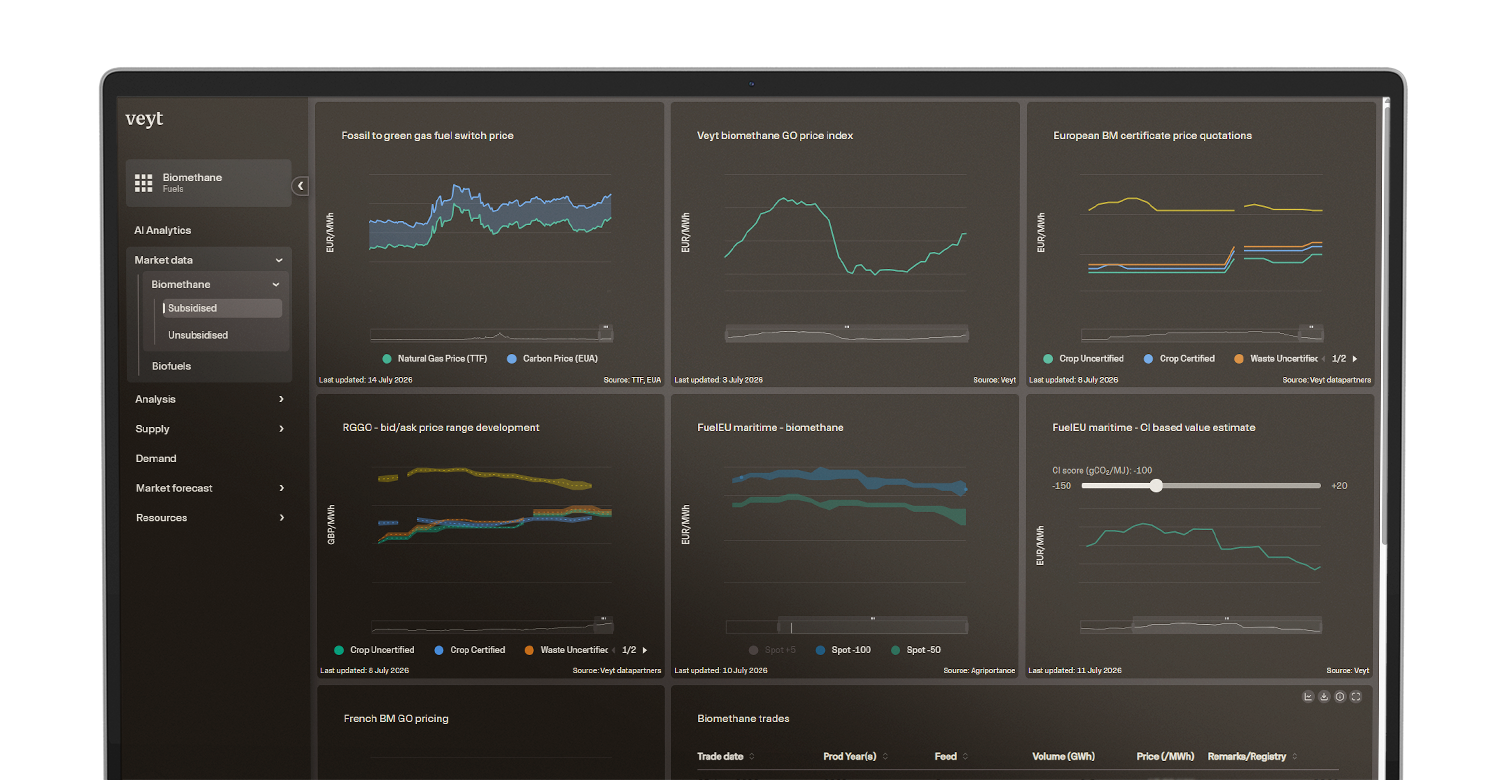Toggle Natural Gas Price (TTF) series

[434, 358]
